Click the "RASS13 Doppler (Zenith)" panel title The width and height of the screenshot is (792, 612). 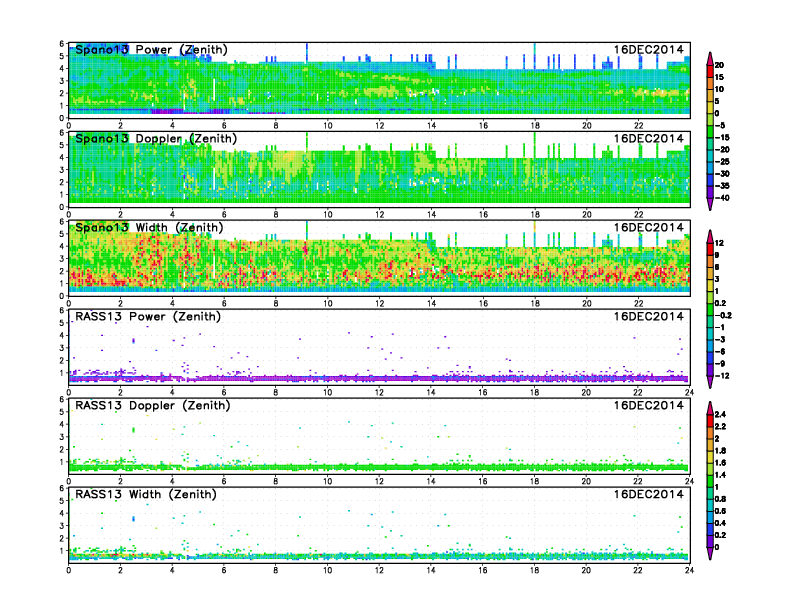153,405
